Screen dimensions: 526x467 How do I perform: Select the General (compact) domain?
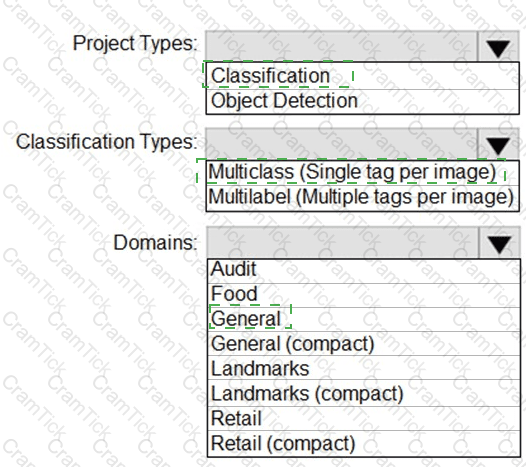pos(364,344)
